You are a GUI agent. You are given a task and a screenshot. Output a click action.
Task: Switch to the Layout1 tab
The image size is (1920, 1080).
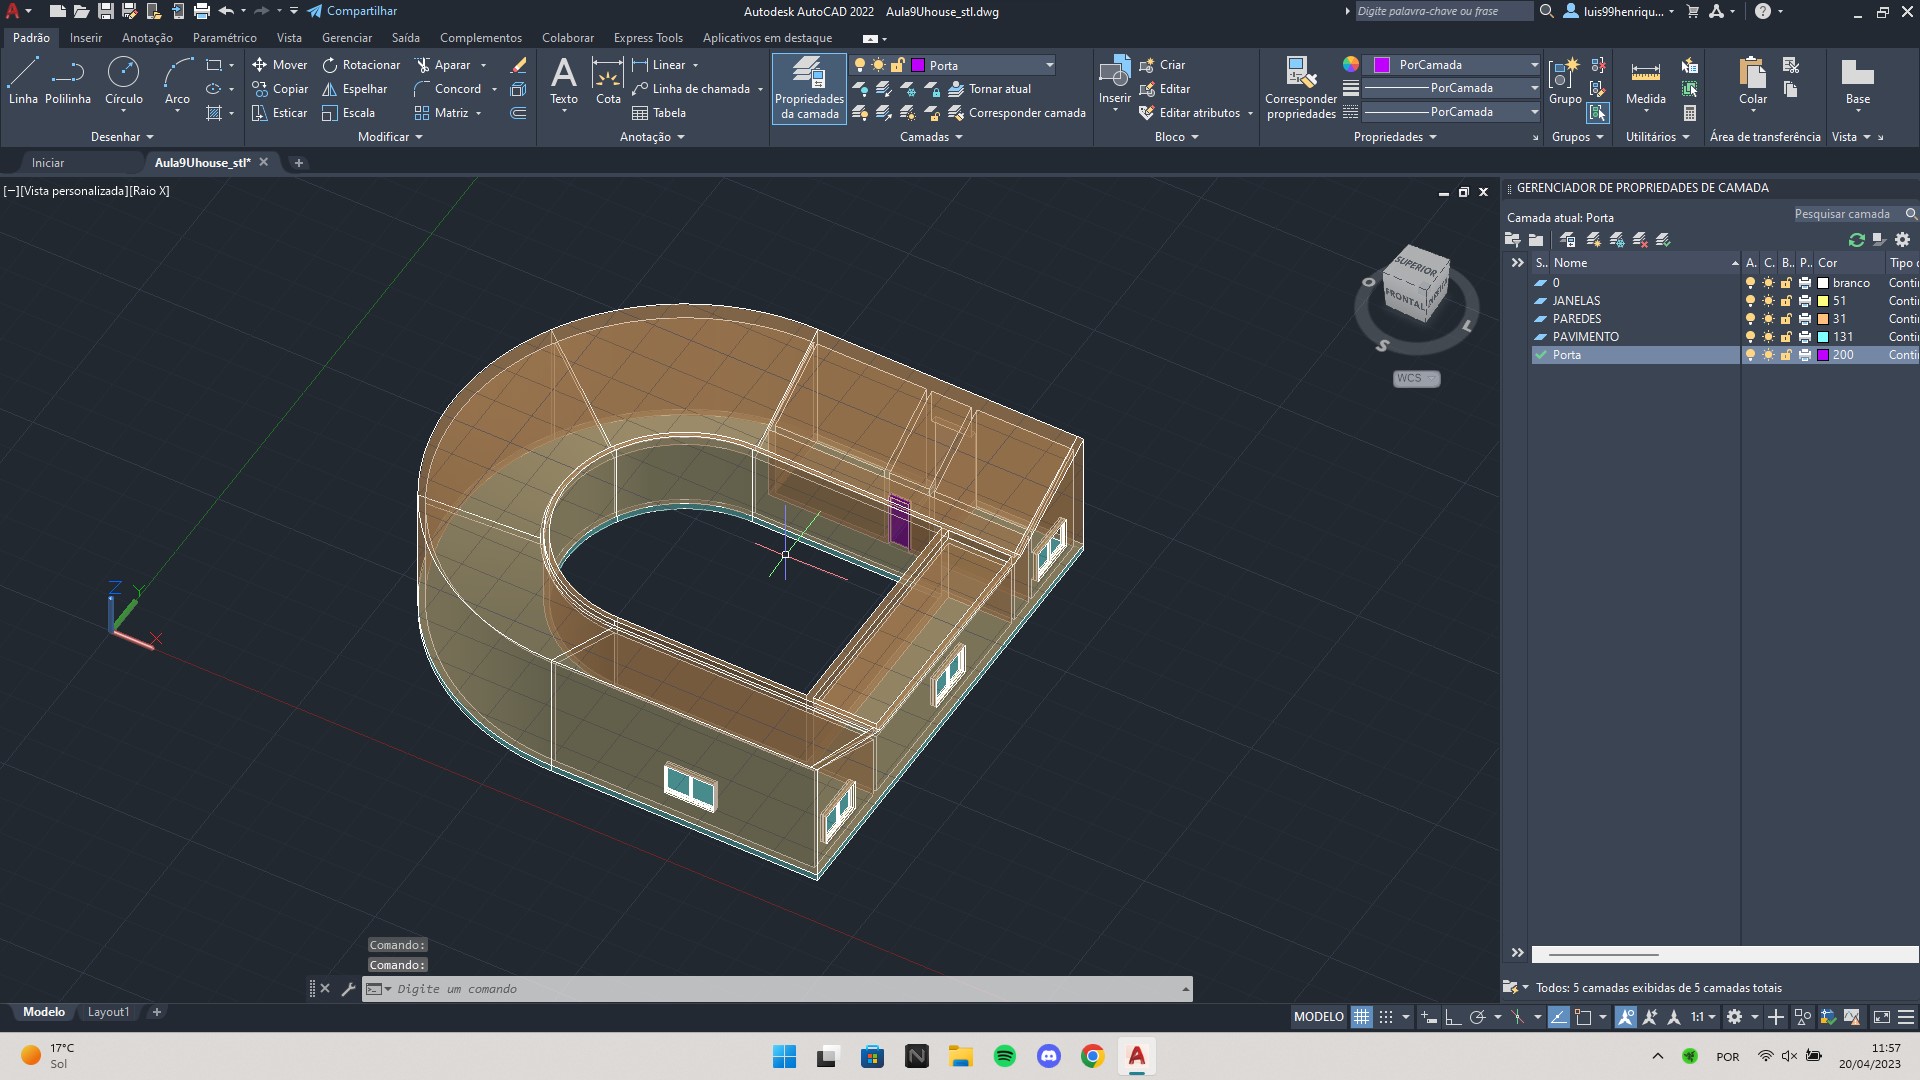pos(108,1012)
